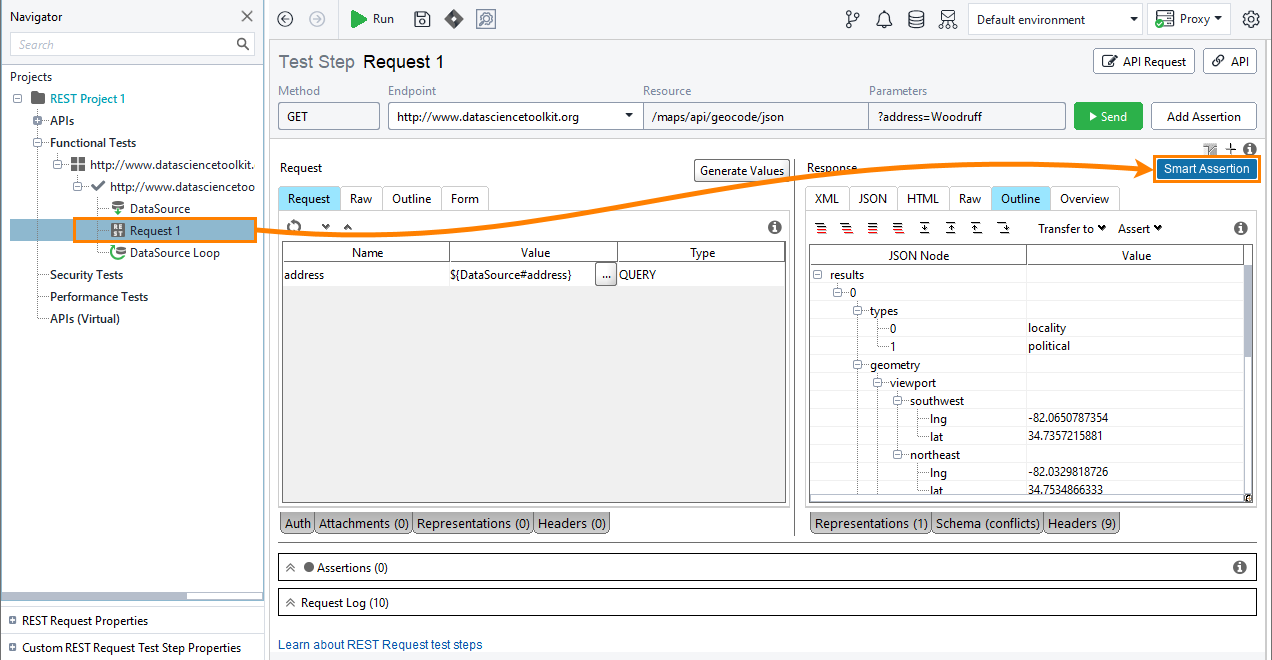The image size is (1272, 660).
Task: Open the Transfer to menu
Action: point(1071,228)
